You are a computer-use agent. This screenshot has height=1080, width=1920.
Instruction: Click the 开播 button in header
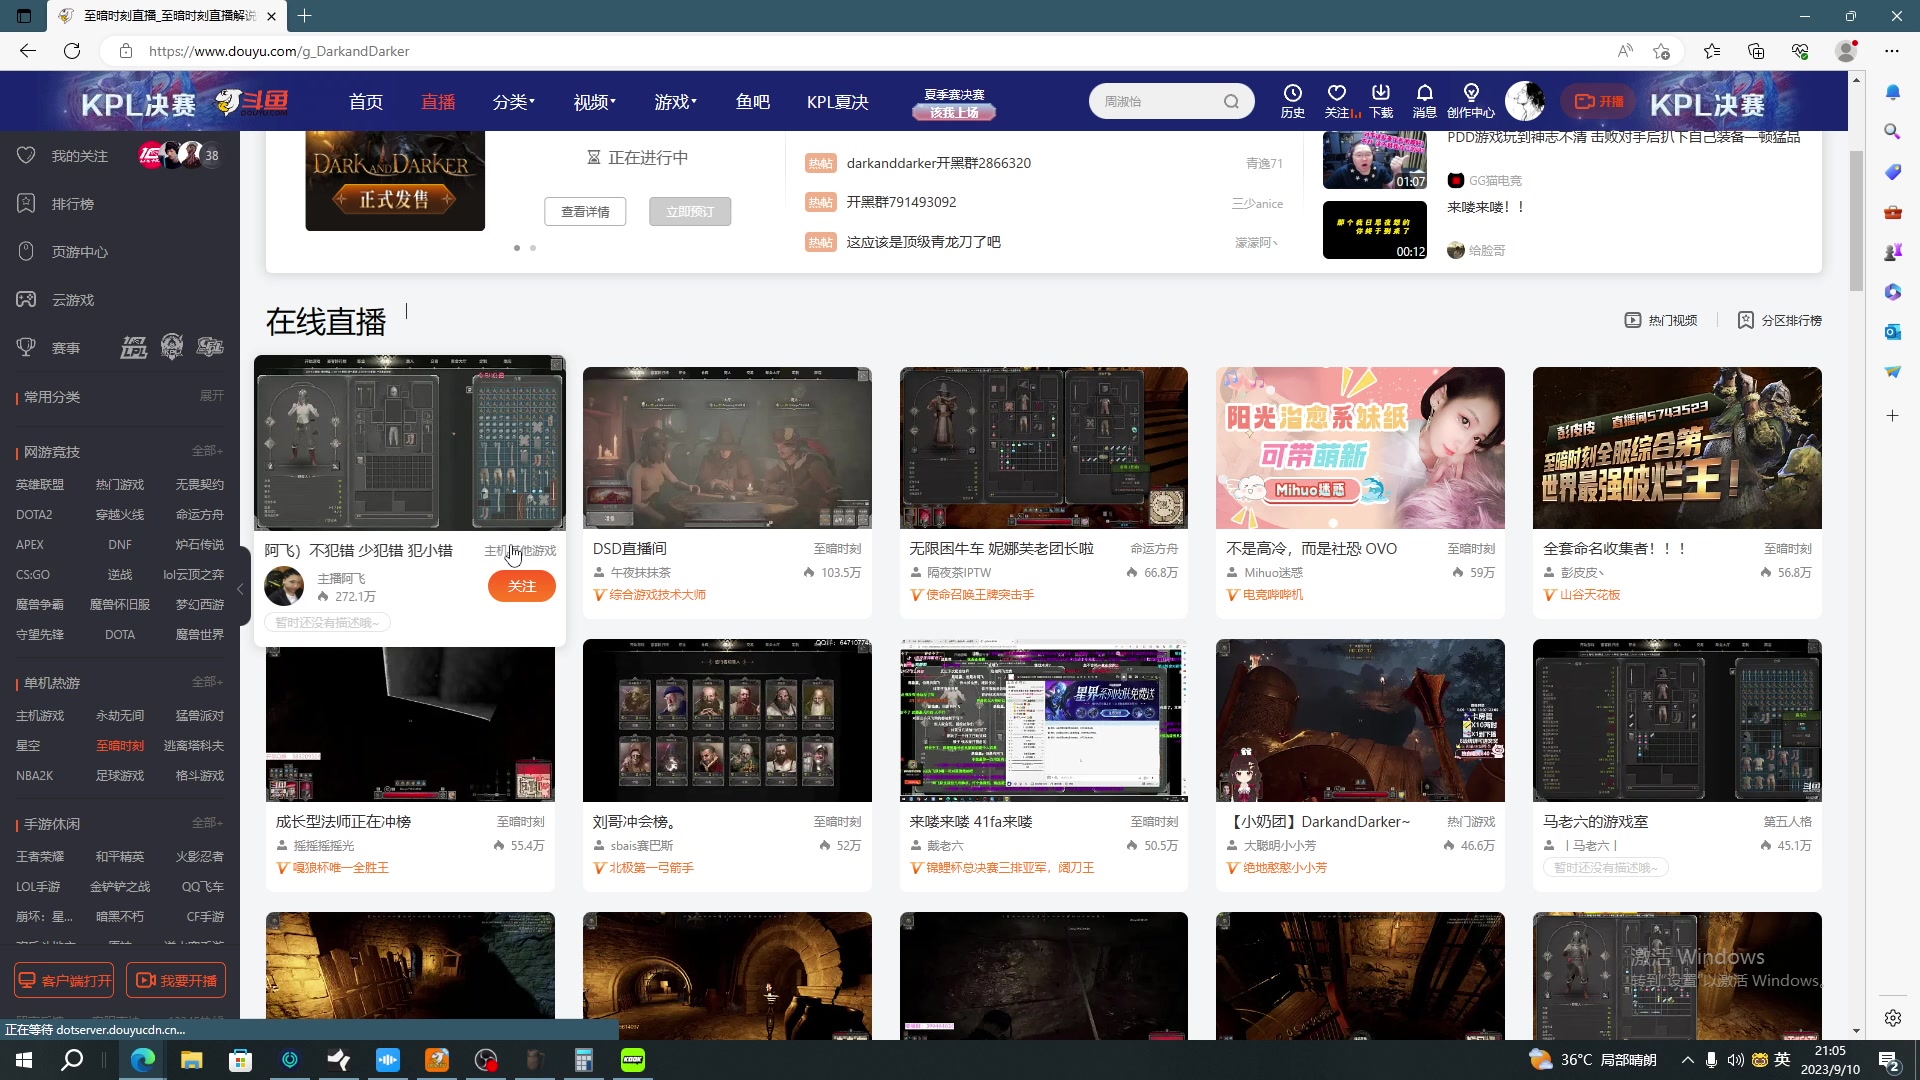coord(1600,101)
